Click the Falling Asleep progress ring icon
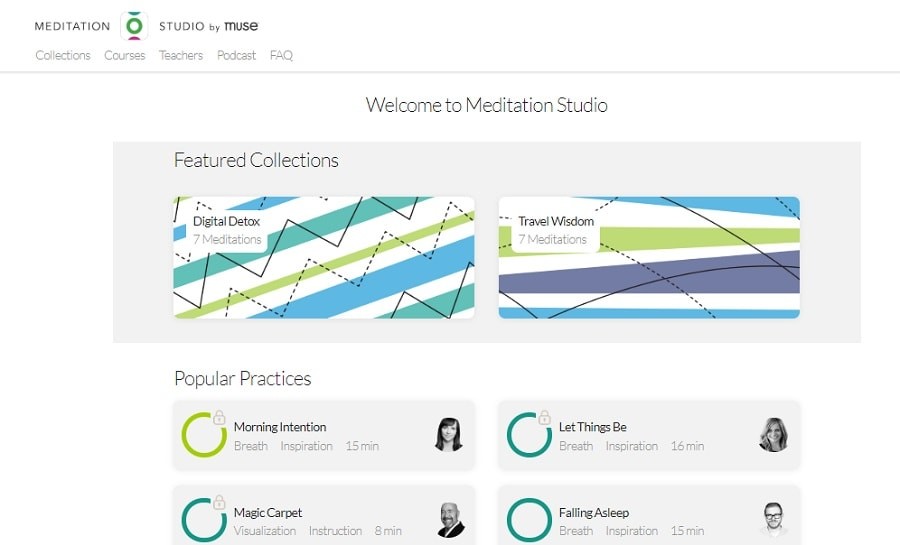 (x=529, y=520)
